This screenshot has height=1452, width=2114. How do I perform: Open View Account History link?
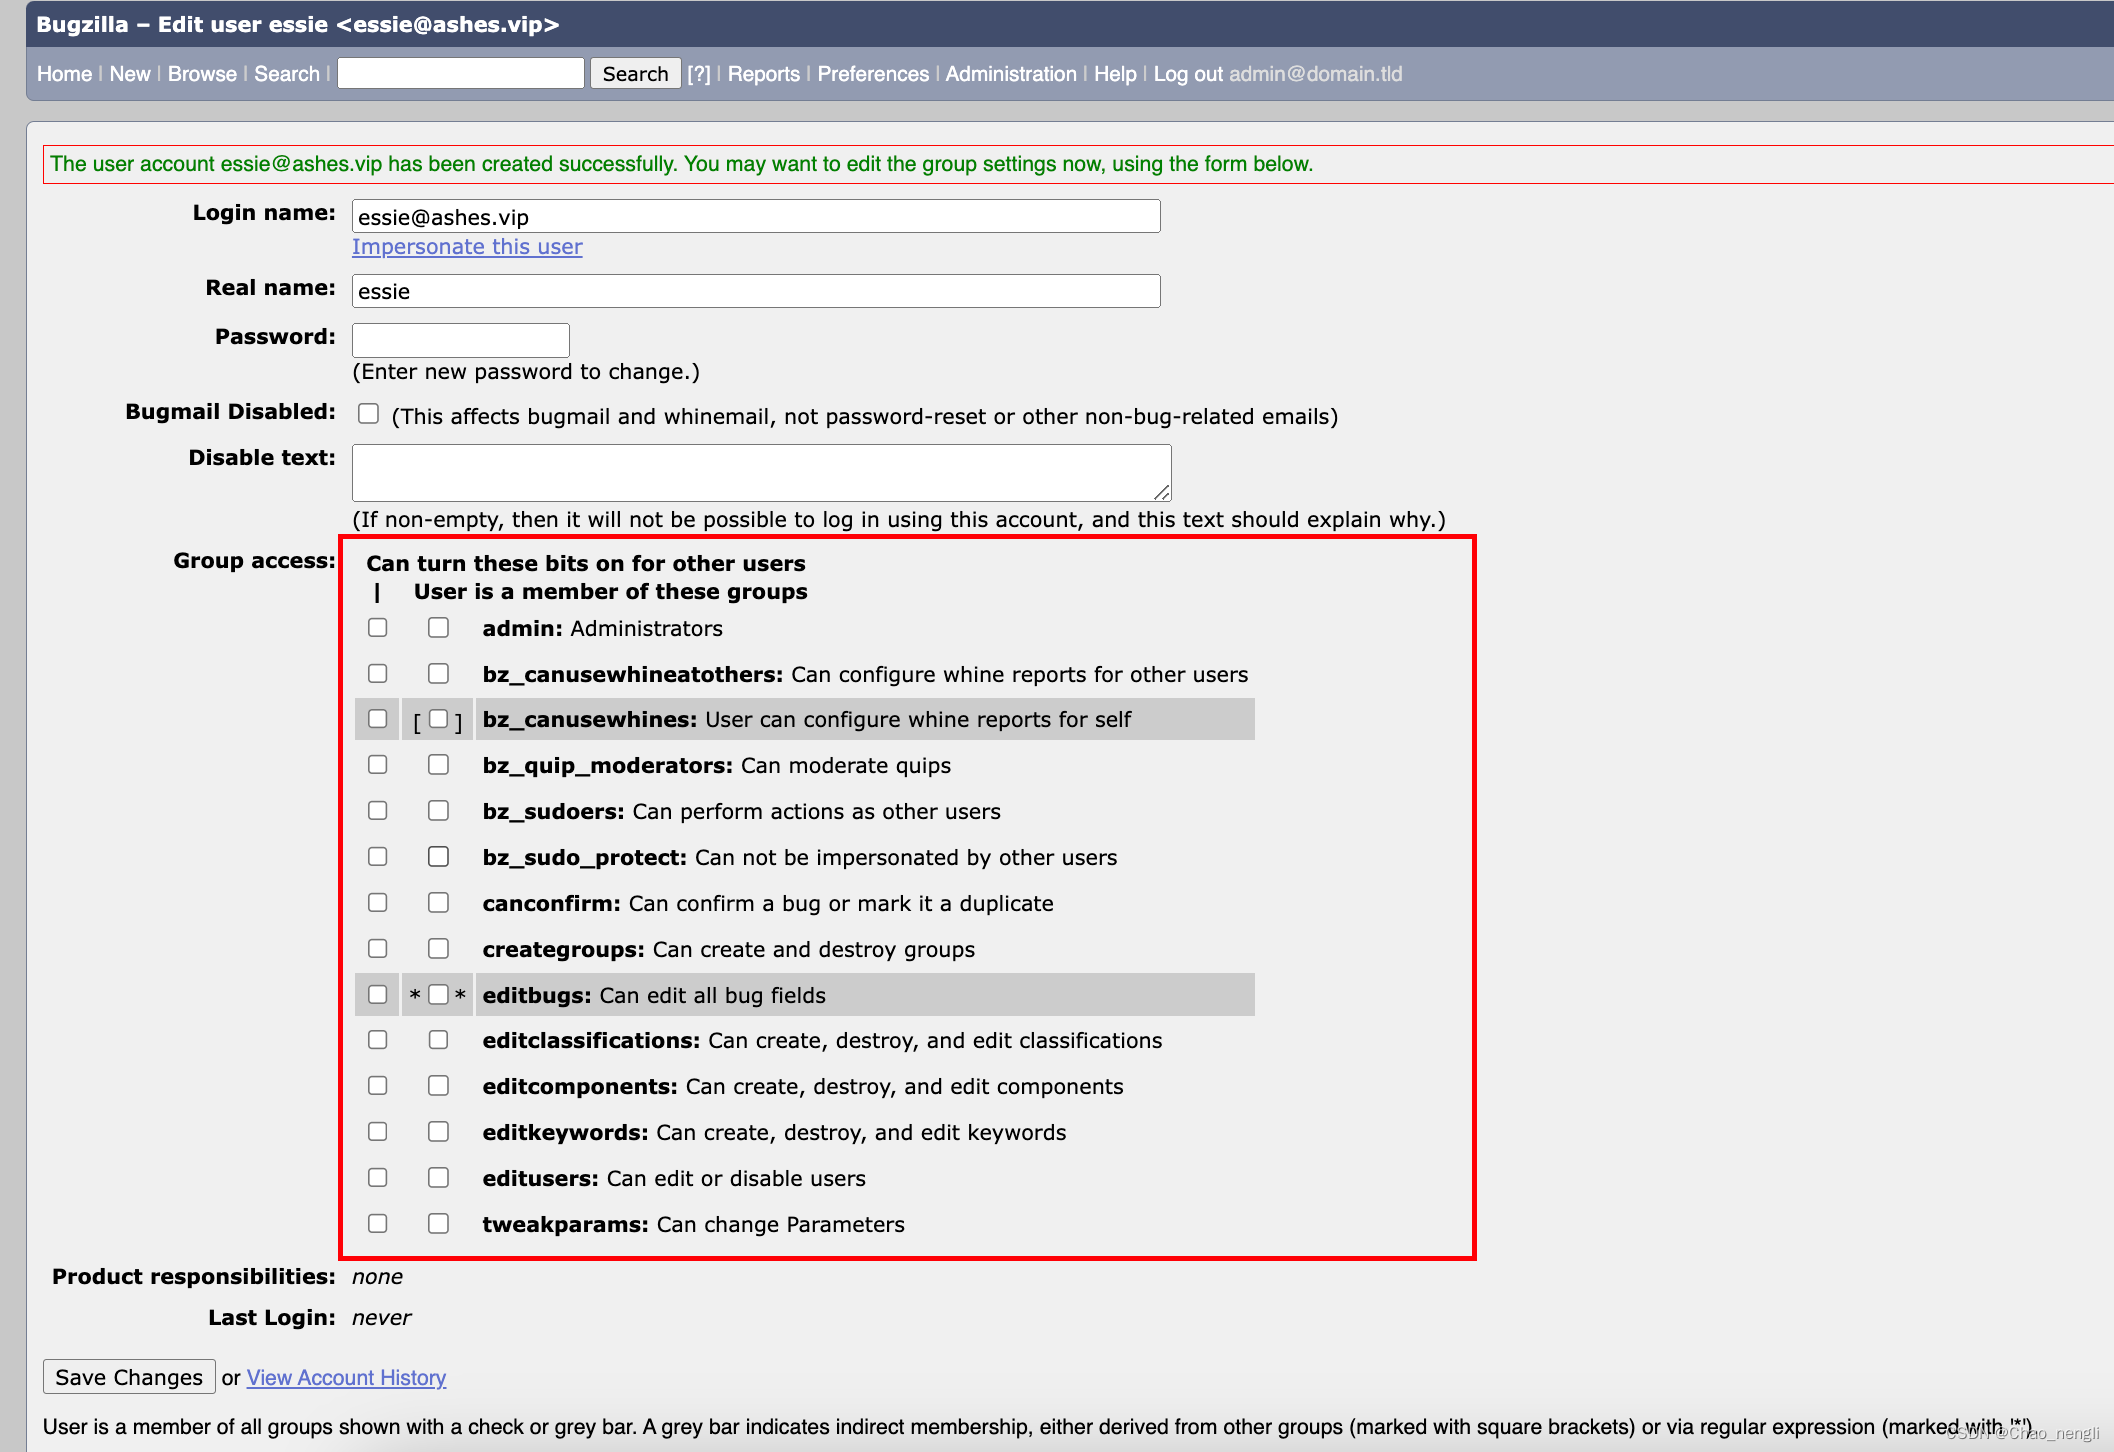click(x=346, y=1378)
